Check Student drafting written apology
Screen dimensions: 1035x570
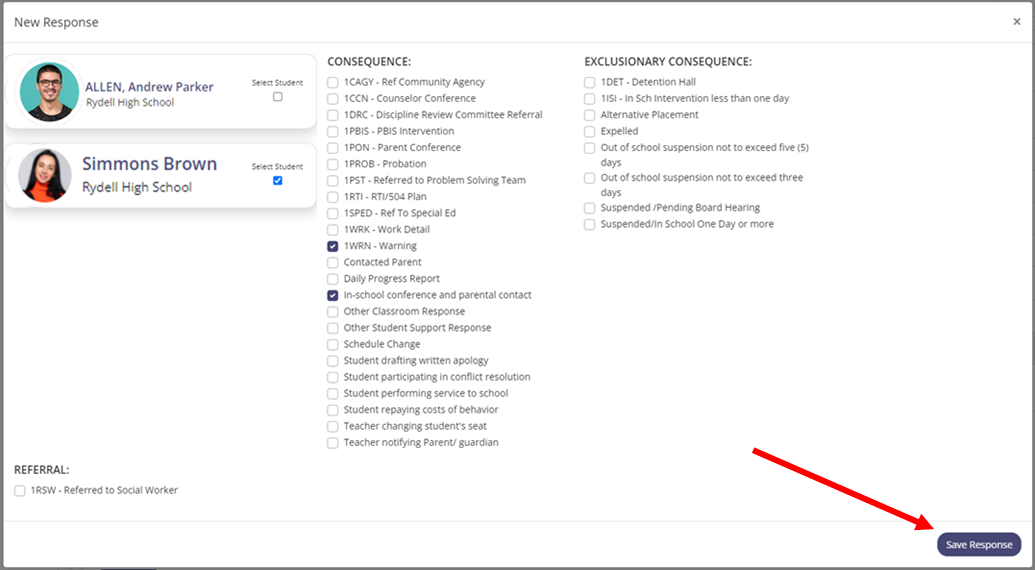(x=333, y=361)
